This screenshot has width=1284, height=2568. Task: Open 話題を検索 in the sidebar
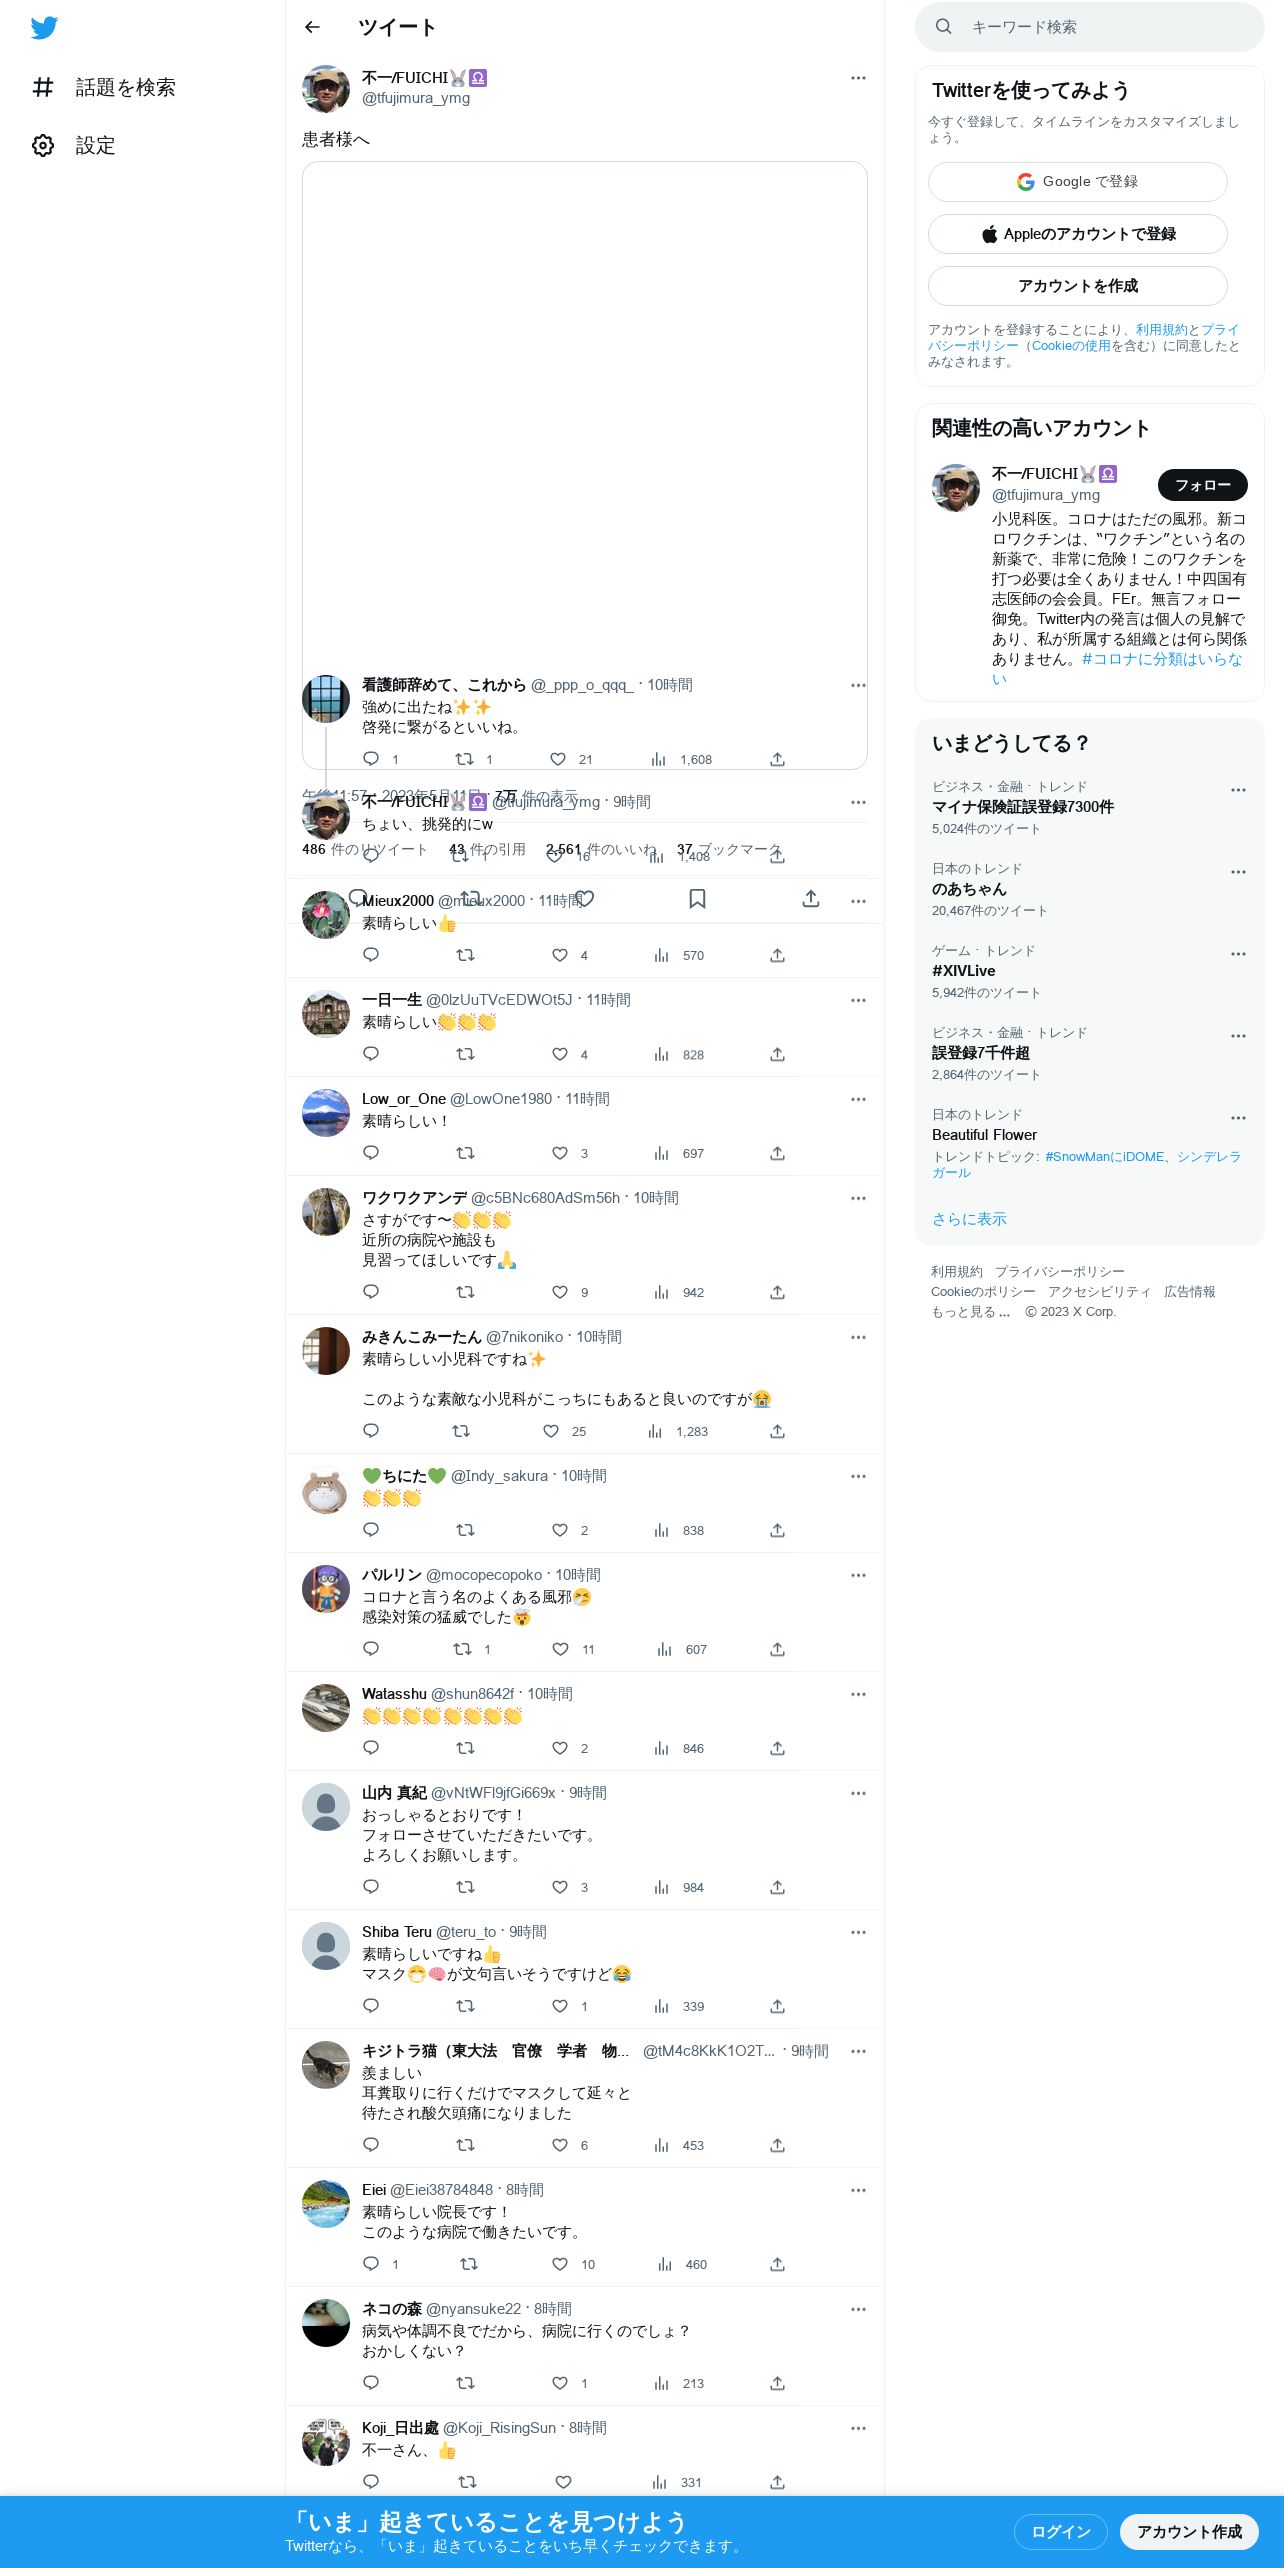104,88
